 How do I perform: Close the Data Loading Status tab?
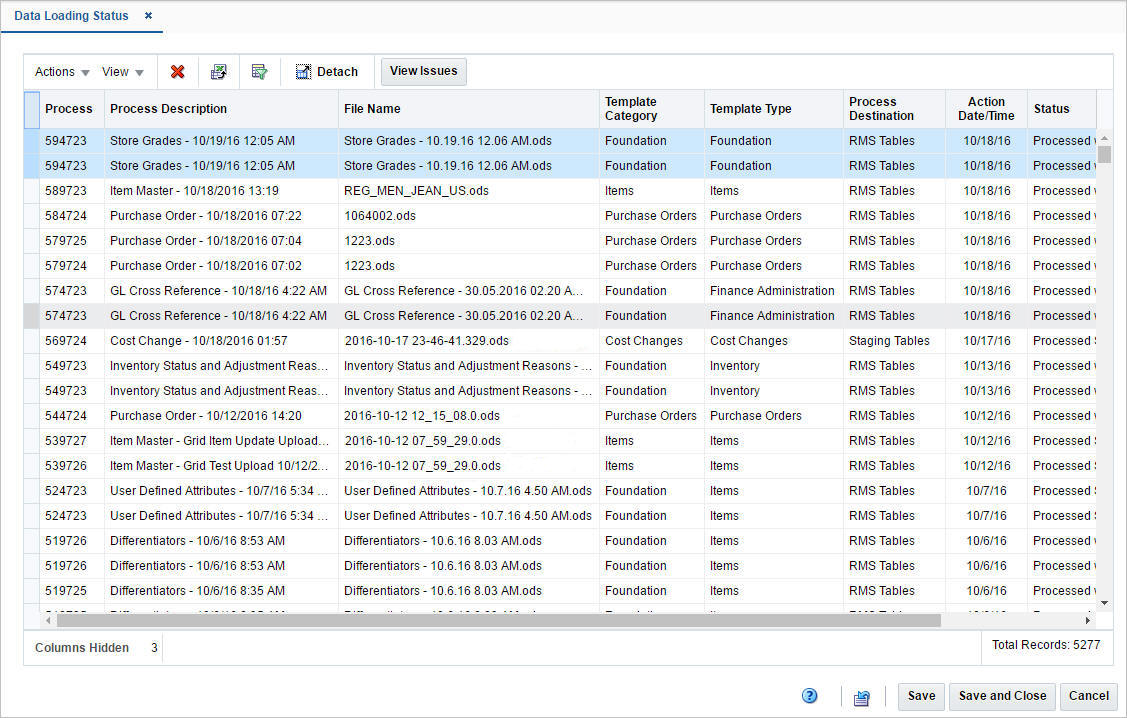coord(147,16)
